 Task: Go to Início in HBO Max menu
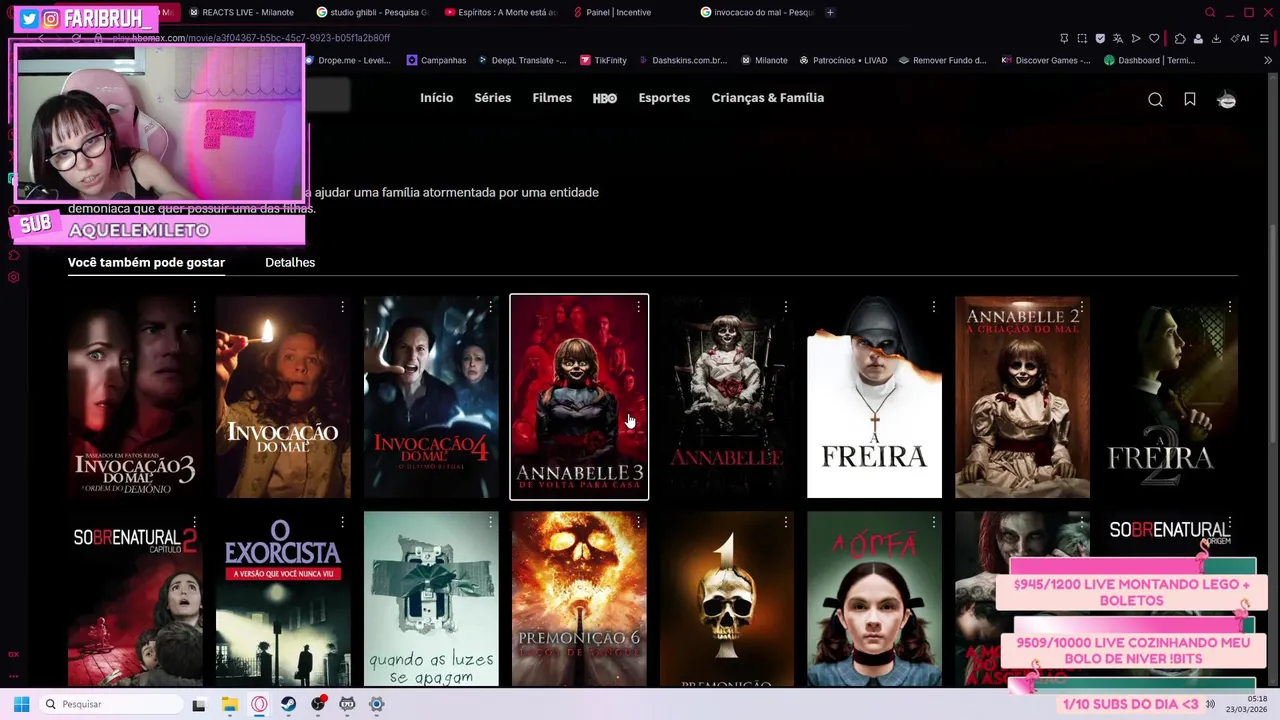436,98
